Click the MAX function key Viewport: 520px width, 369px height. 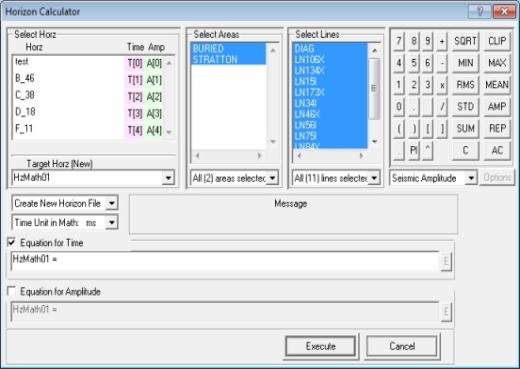point(497,63)
